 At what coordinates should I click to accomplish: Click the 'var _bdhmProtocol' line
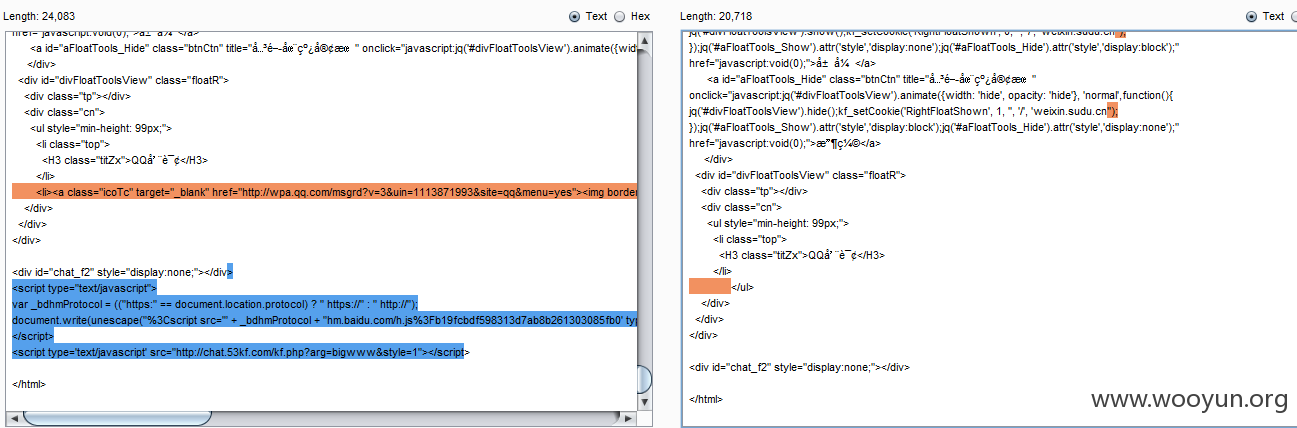(x=215, y=303)
